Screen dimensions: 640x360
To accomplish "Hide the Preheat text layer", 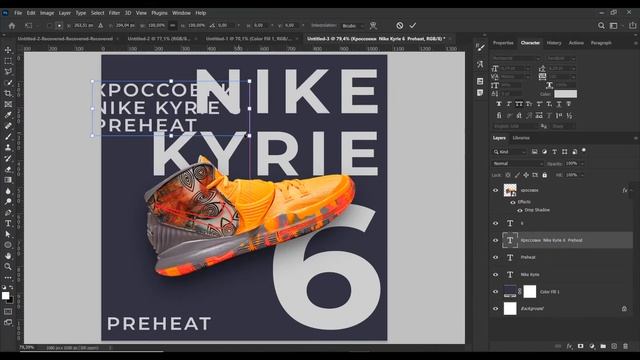I will [496, 258].
